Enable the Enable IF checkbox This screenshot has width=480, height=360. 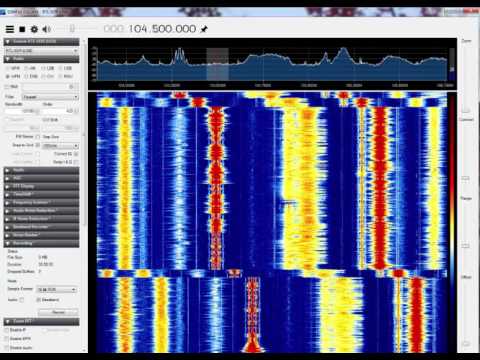[x=7, y=330]
